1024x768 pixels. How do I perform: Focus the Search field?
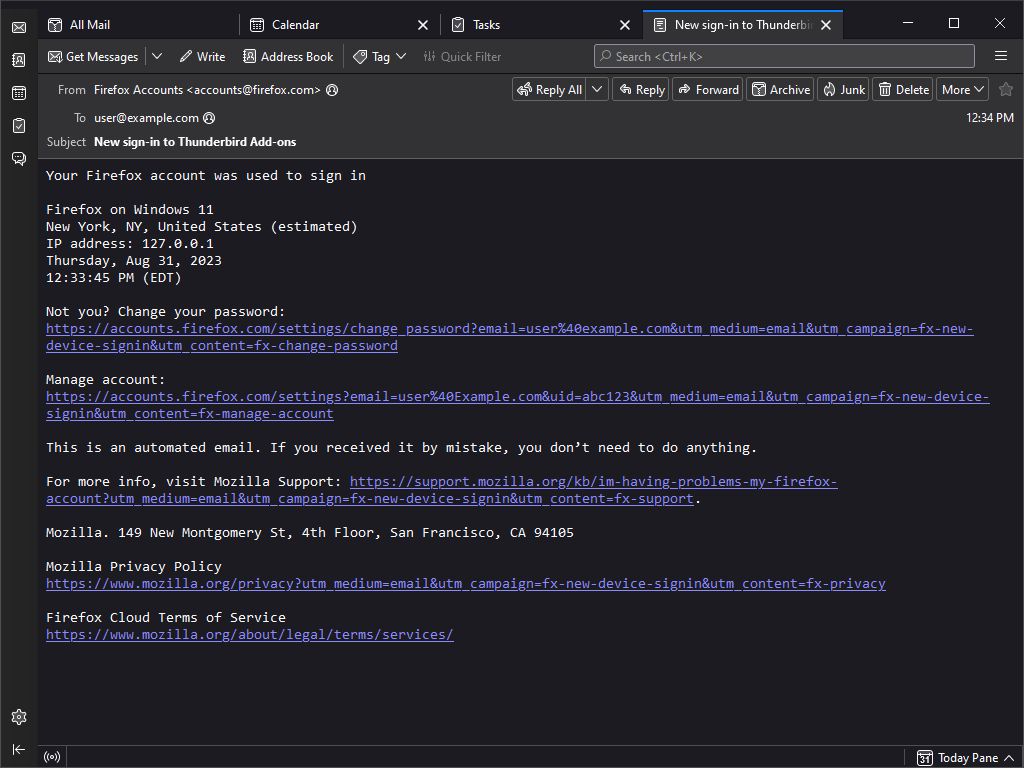784,56
